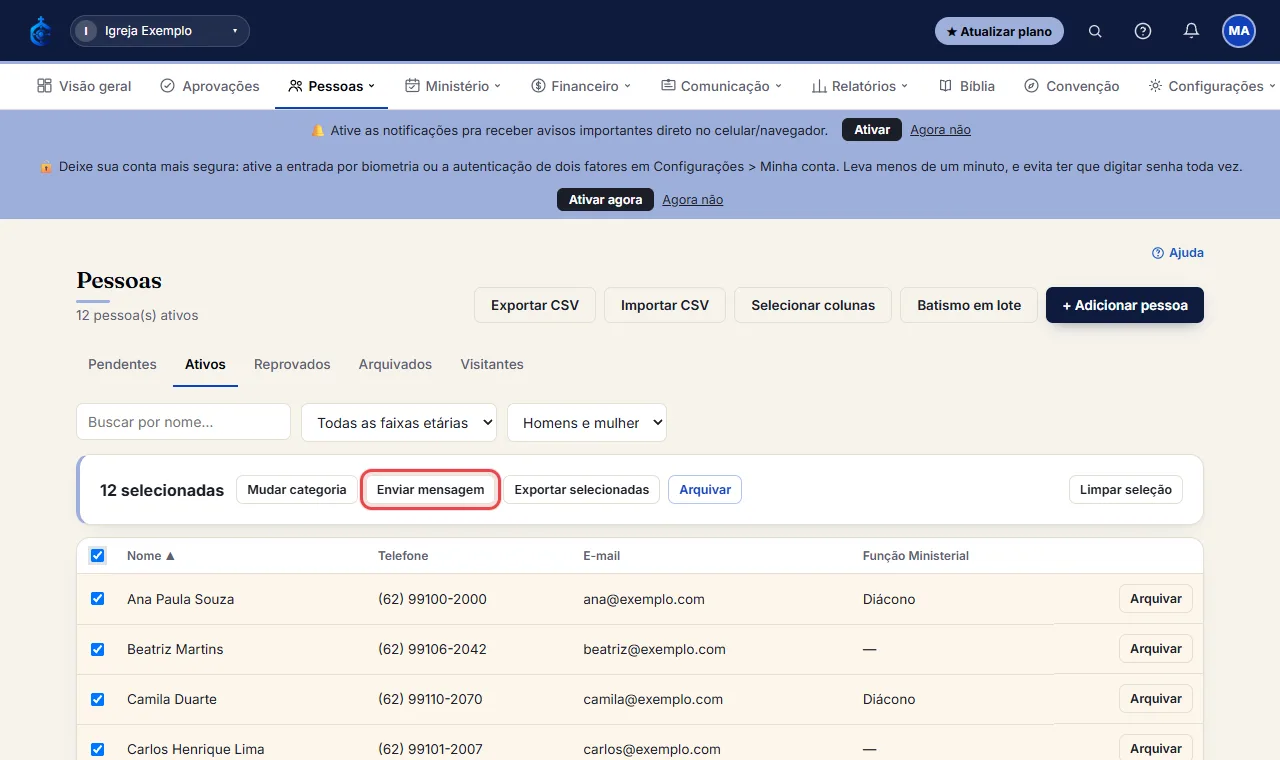This screenshot has width=1280, height=760.
Task: Uncheck Beatriz Martins row
Action: click(x=97, y=649)
